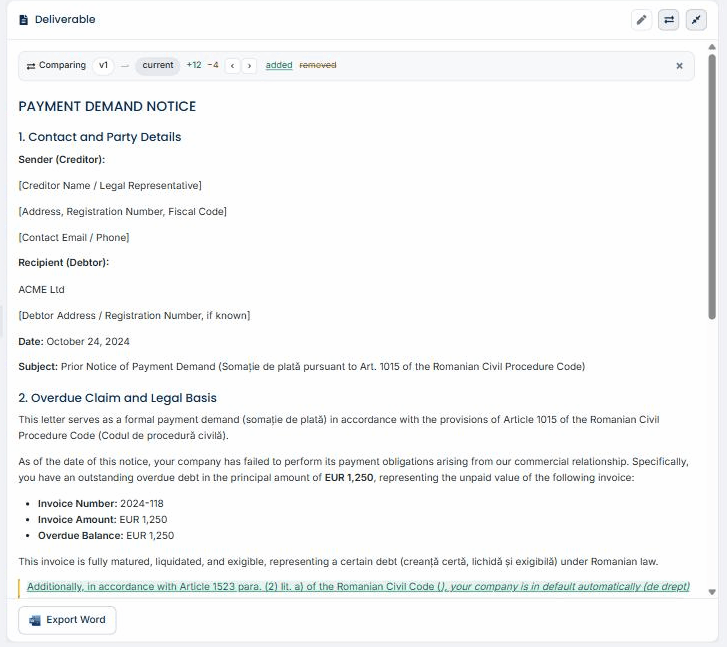727x647 pixels.
Task: Click the vertical scrollbar thumb
Action: point(712,186)
